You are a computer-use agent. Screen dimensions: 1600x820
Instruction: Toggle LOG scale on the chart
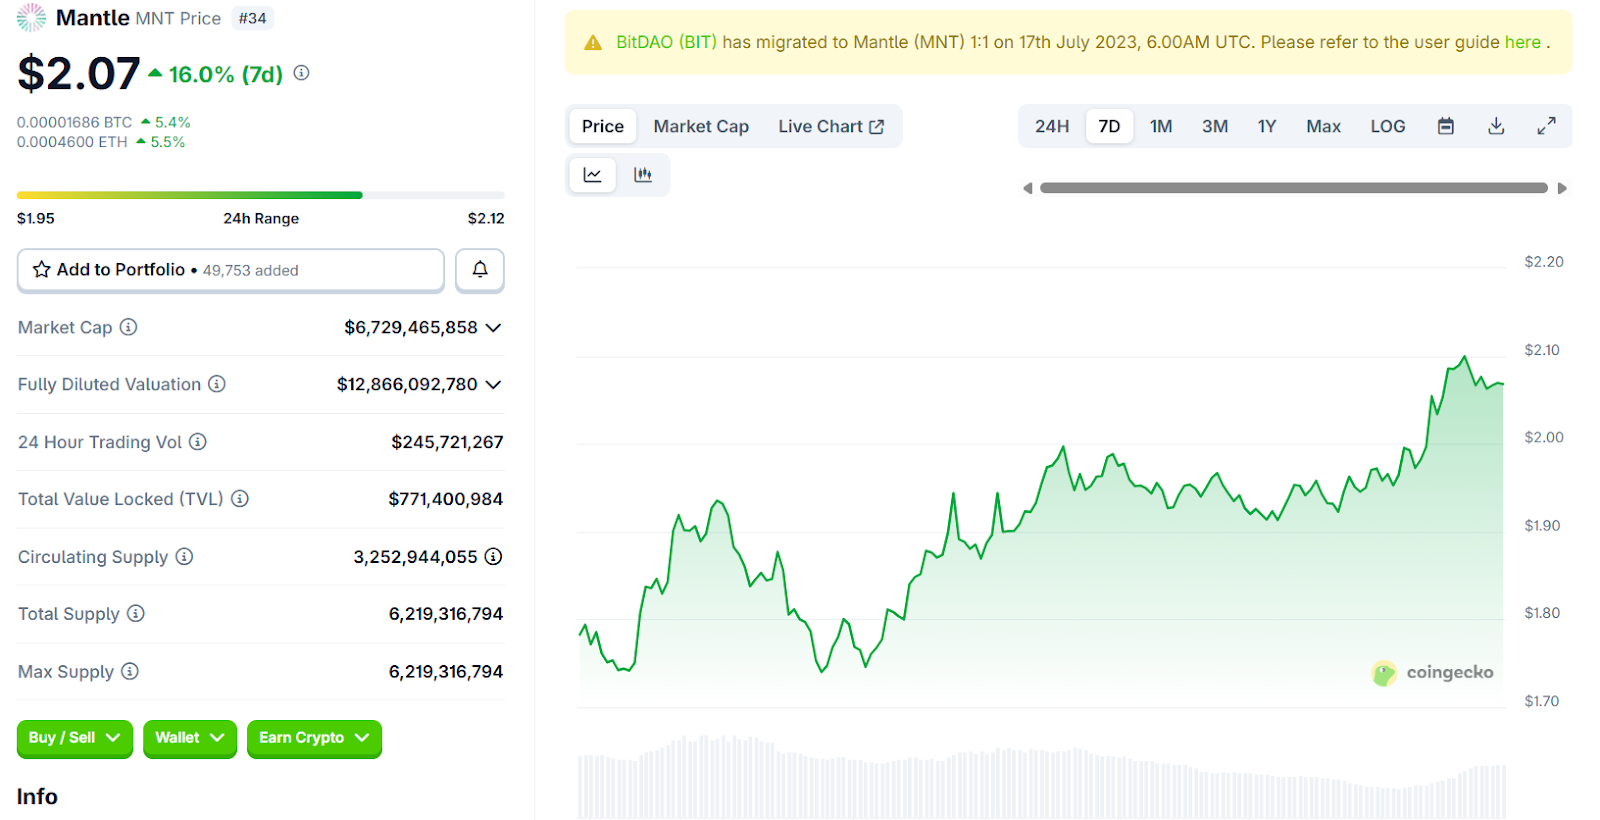point(1387,126)
